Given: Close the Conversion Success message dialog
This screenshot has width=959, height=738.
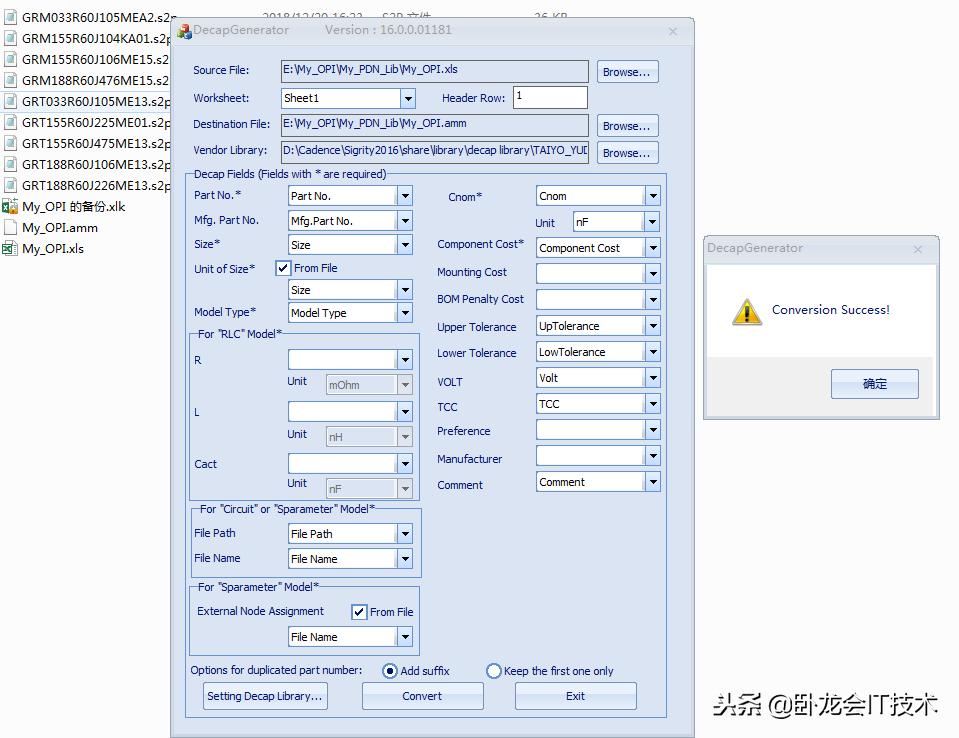Looking at the screenshot, I should pyautogui.click(x=917, y=249).
